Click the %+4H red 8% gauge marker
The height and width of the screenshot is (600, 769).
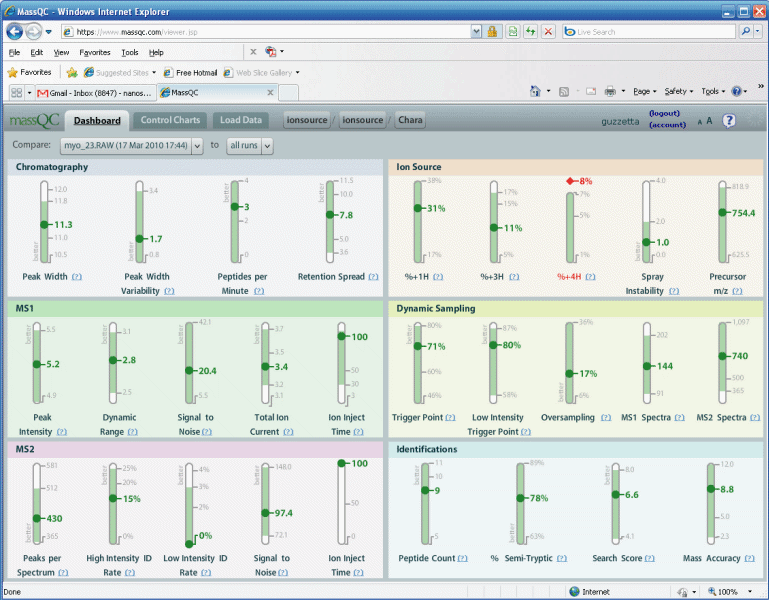(x=569, y=181)
